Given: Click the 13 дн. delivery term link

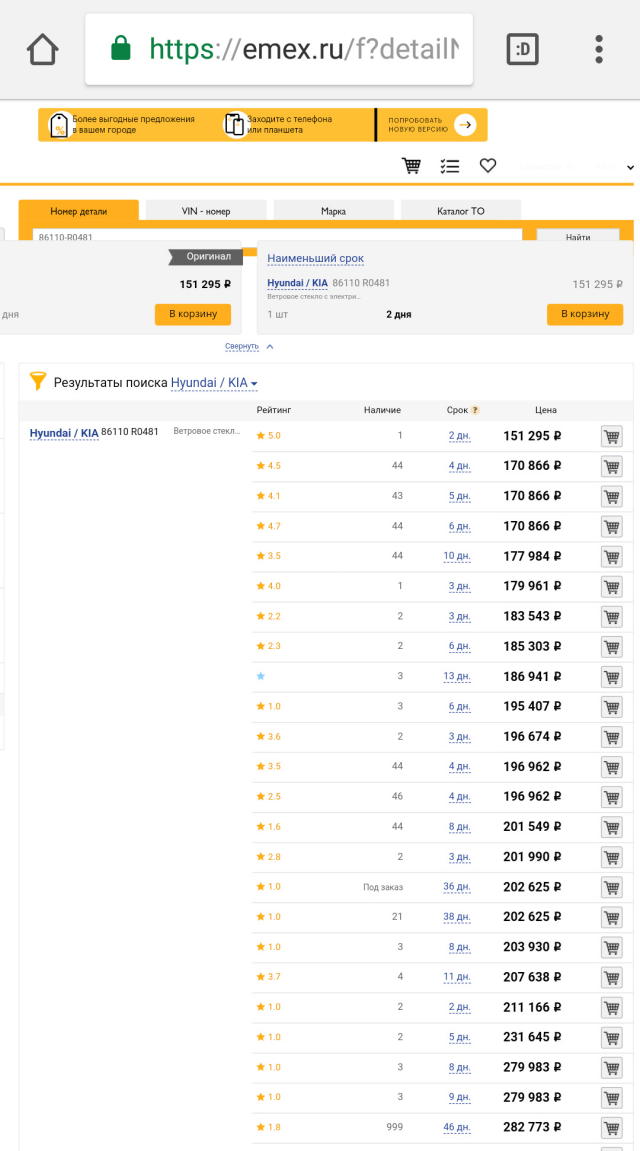Looking at the screenshot, I should [457, 676].
